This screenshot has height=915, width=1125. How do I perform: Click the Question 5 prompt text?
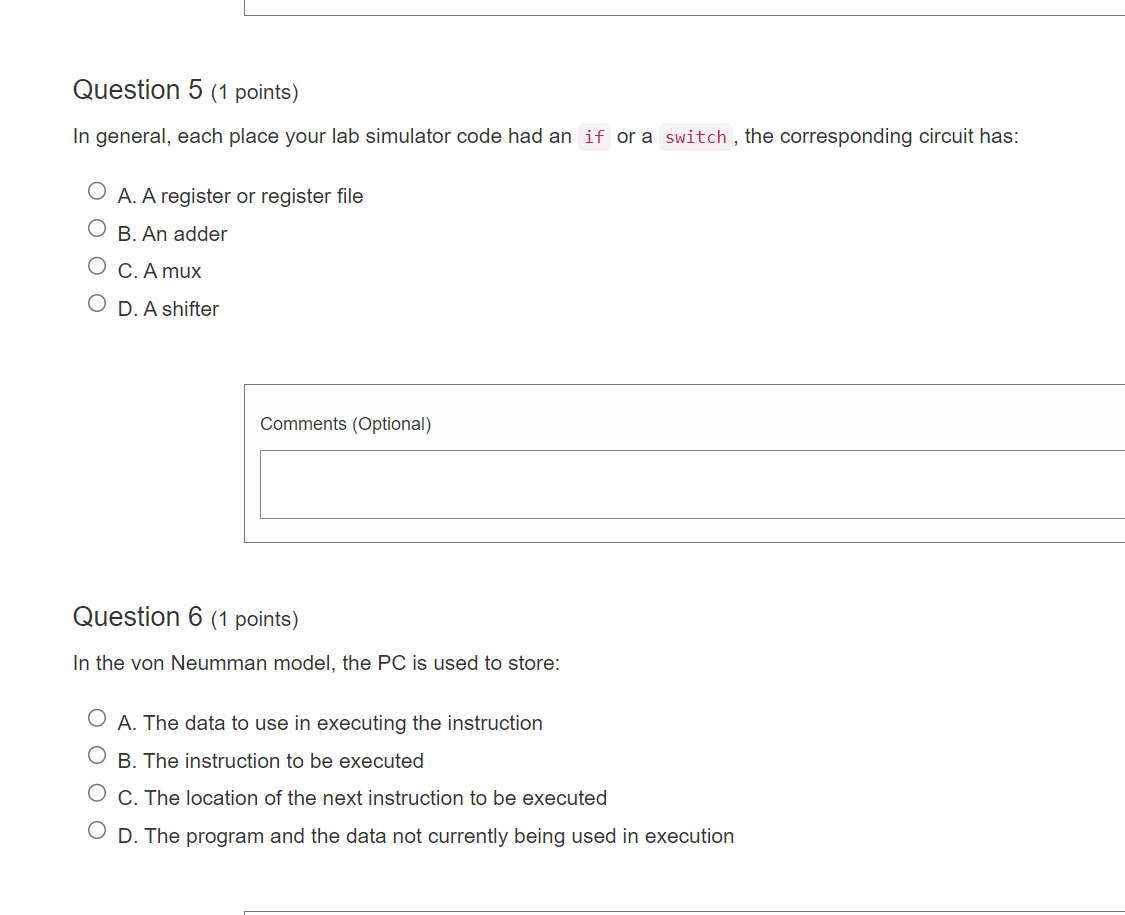[300, 136]
